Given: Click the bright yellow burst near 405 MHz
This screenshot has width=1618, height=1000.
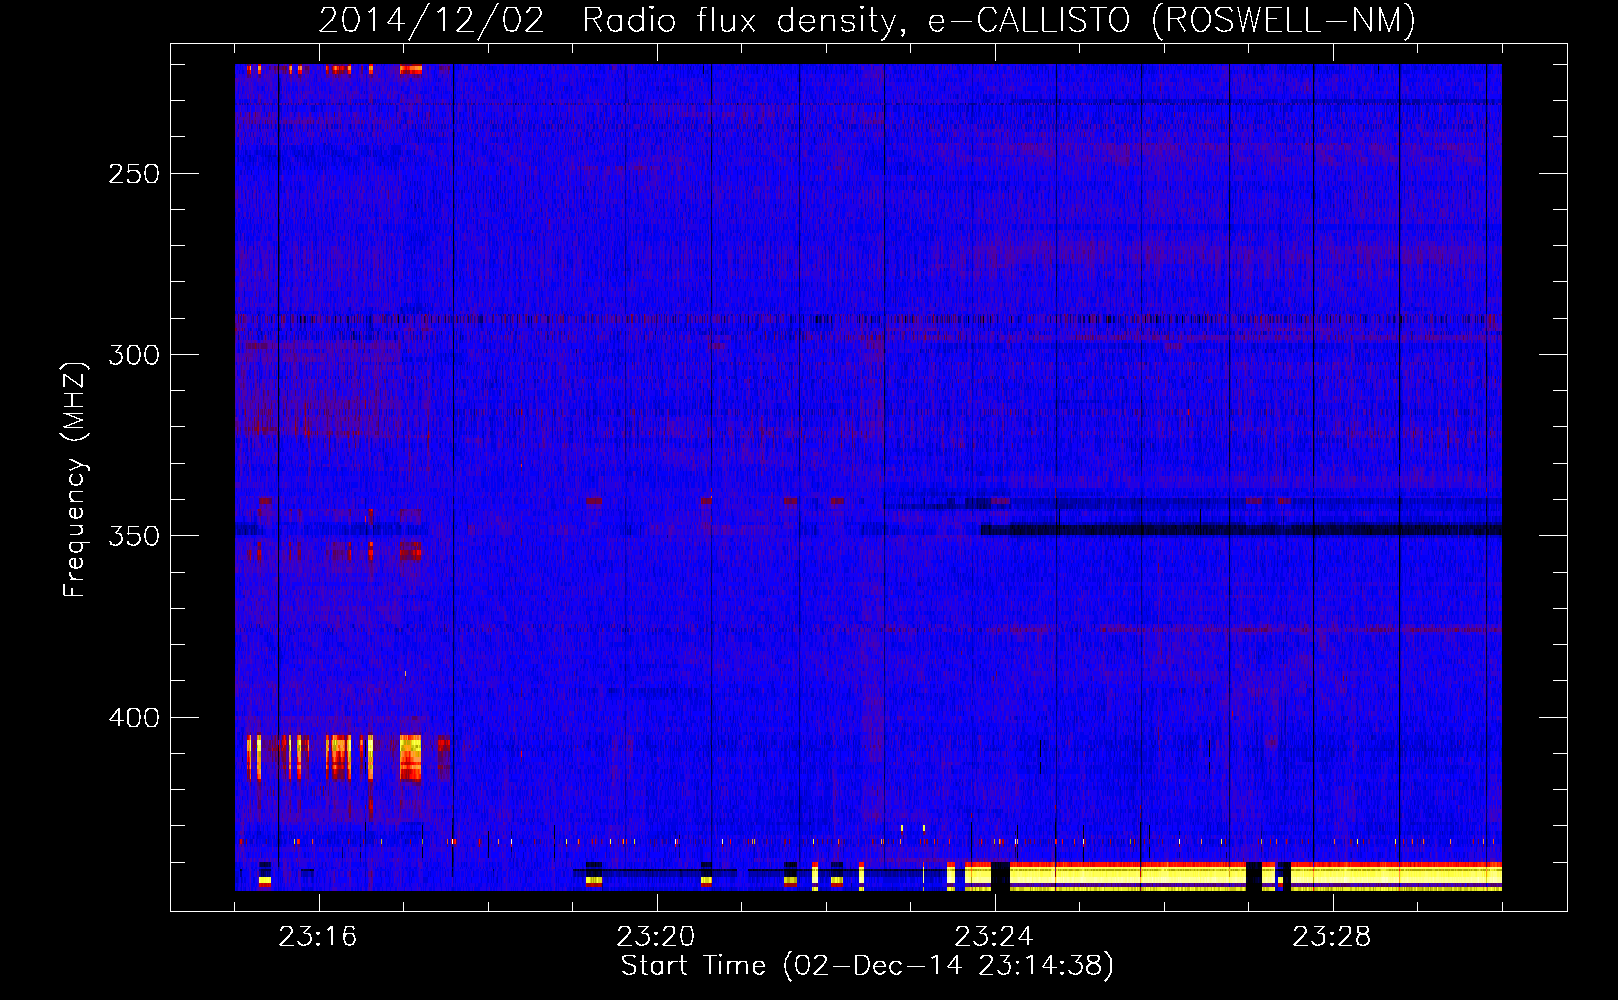Looking at the screenshot, I should coord(410,757).
